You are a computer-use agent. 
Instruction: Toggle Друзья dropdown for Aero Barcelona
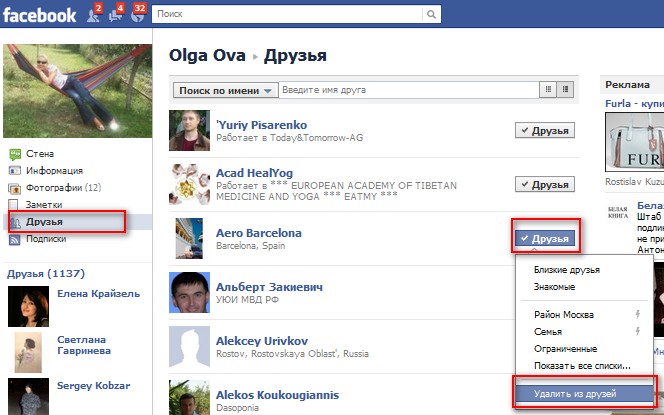coord(545,238)
